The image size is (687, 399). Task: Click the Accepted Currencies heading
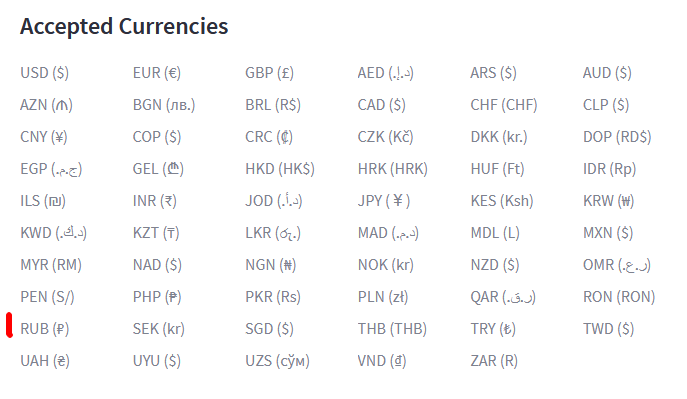[x=124, y=27]
